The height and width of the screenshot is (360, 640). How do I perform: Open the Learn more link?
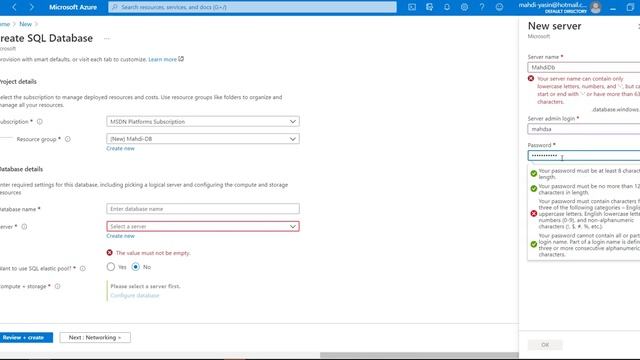coord(162,59)
